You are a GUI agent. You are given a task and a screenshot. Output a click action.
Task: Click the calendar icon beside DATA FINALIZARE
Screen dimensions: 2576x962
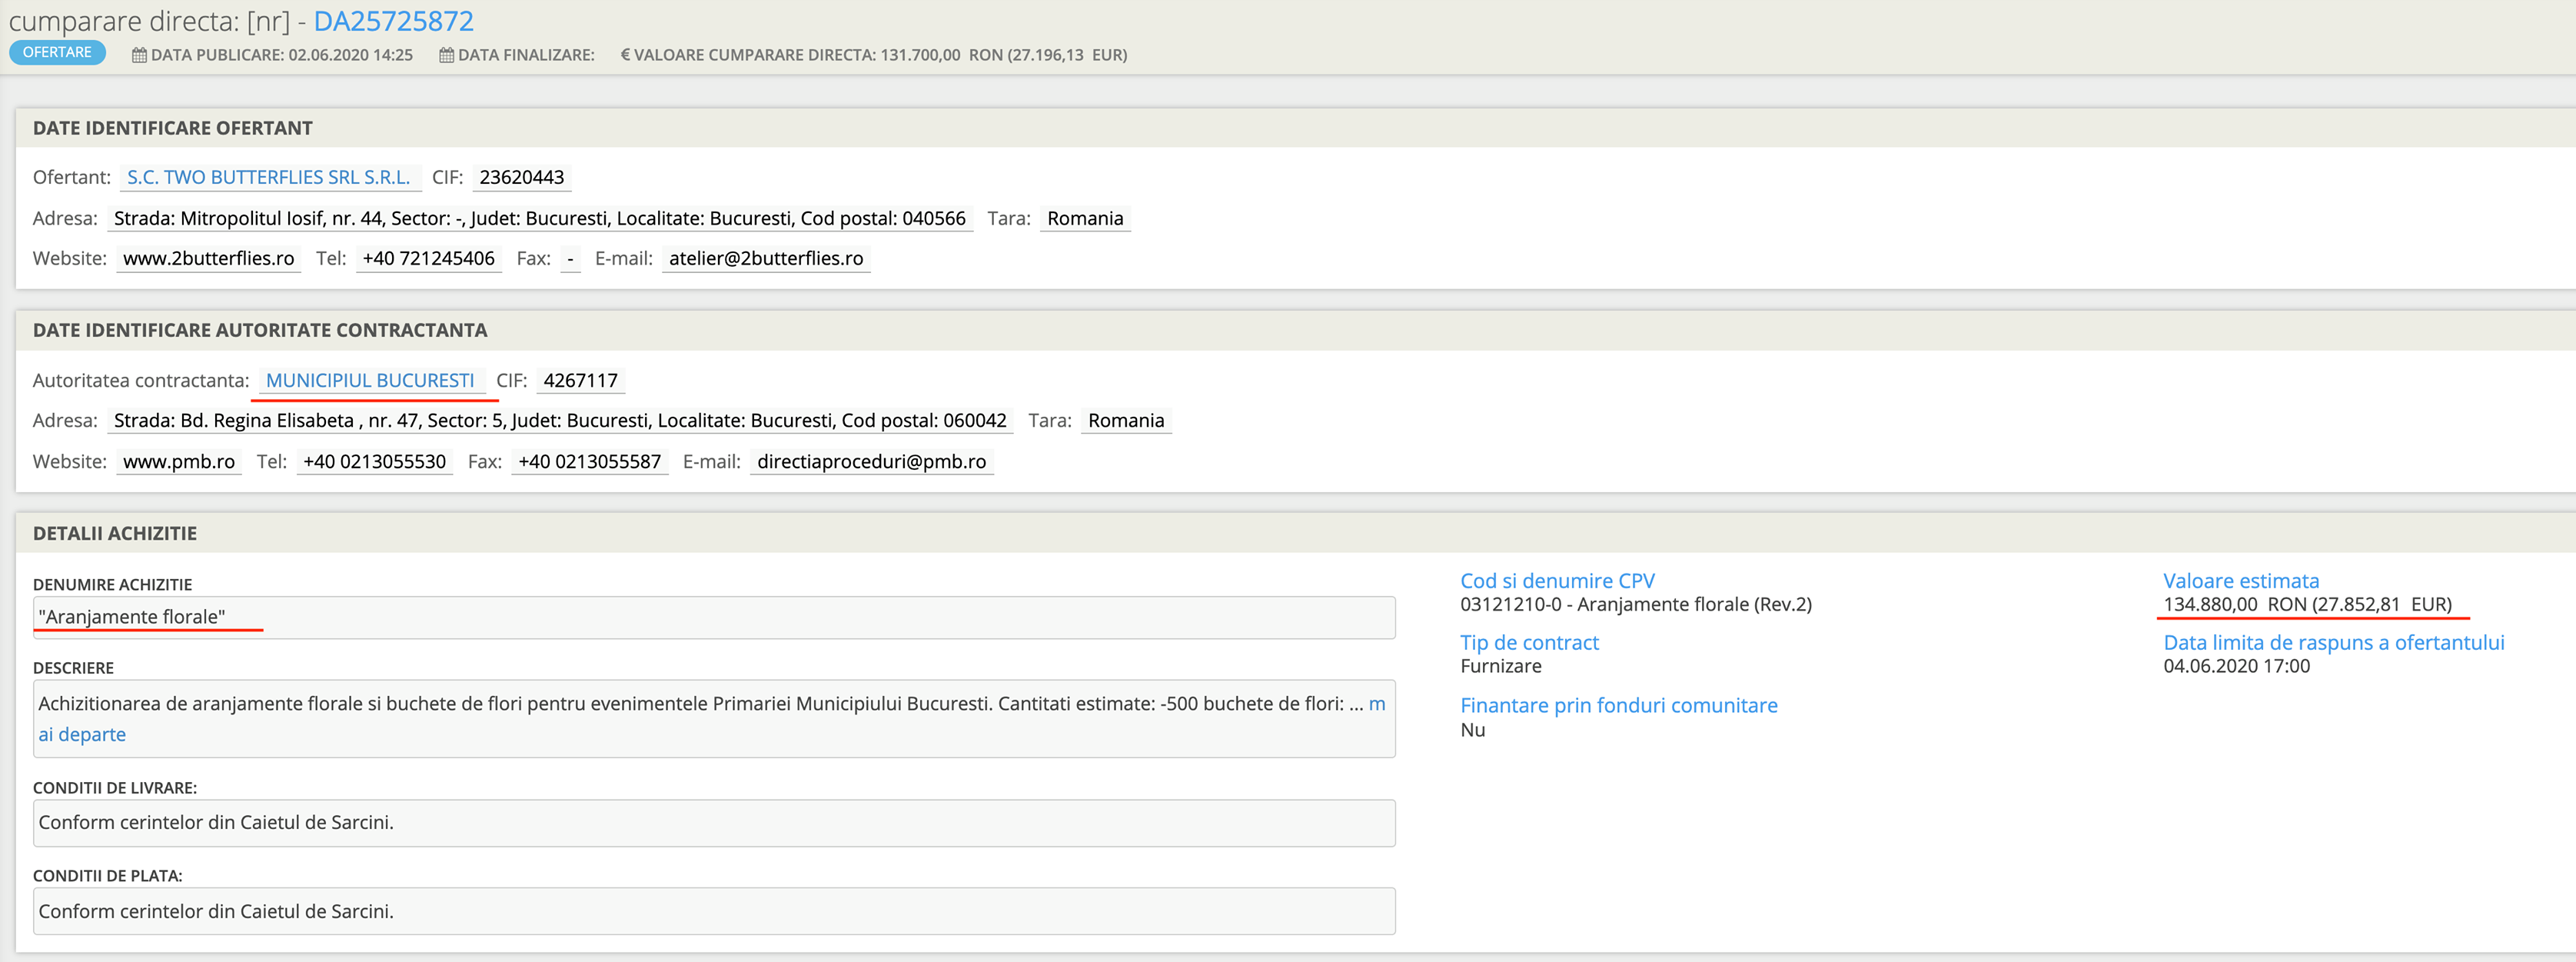coord(446,55)
